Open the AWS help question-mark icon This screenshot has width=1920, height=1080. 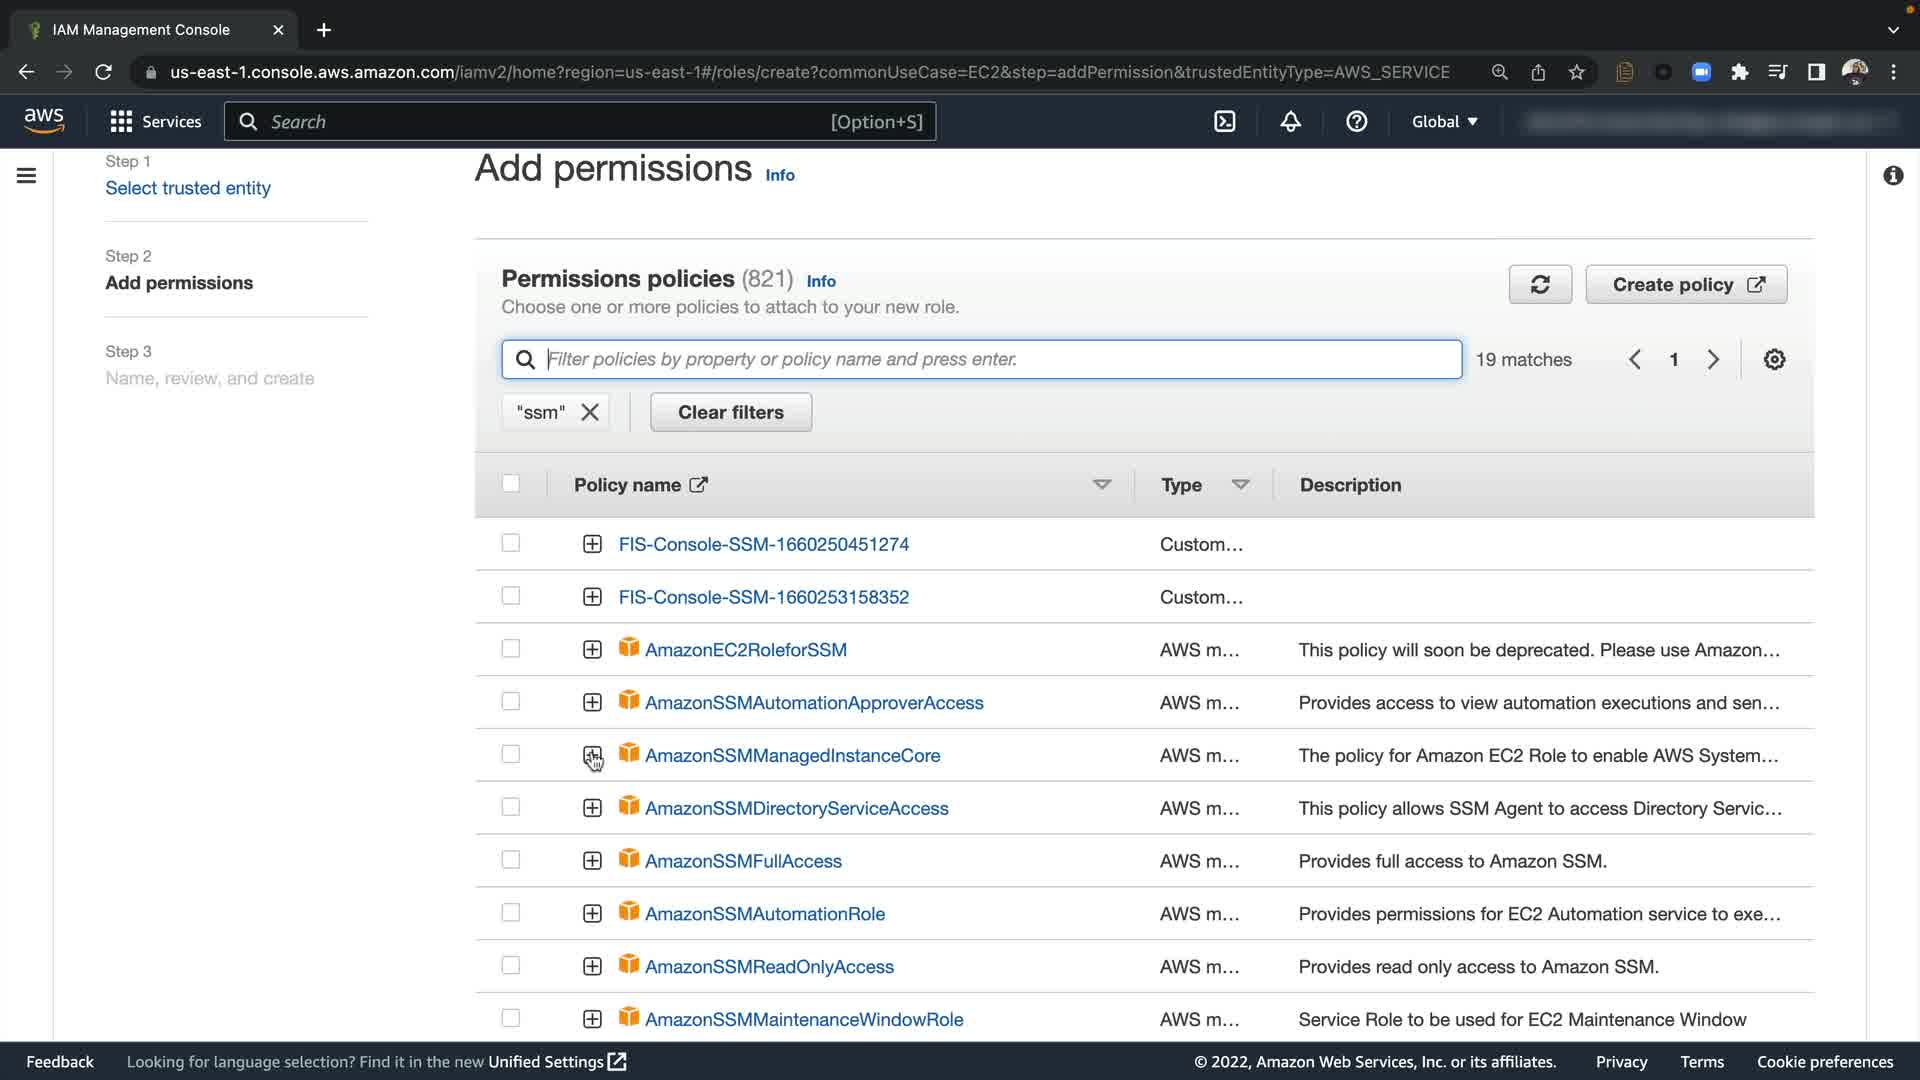point(1356,122)
